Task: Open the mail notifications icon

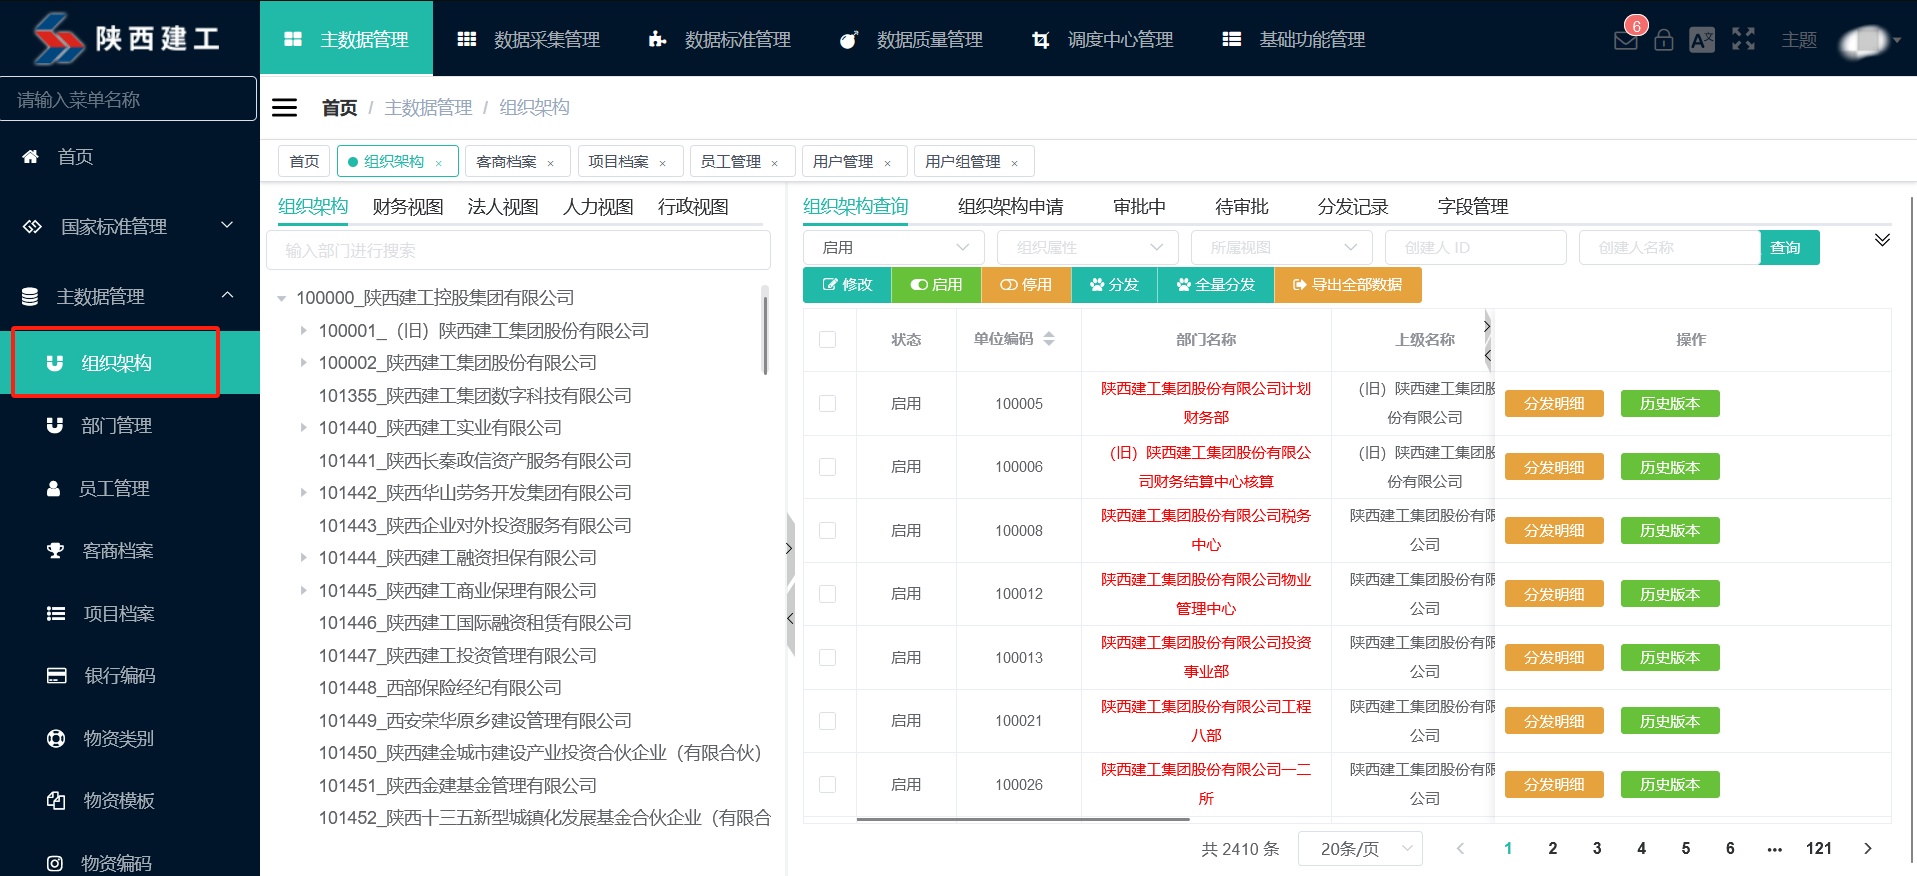Action: [x=1625, y=40]
